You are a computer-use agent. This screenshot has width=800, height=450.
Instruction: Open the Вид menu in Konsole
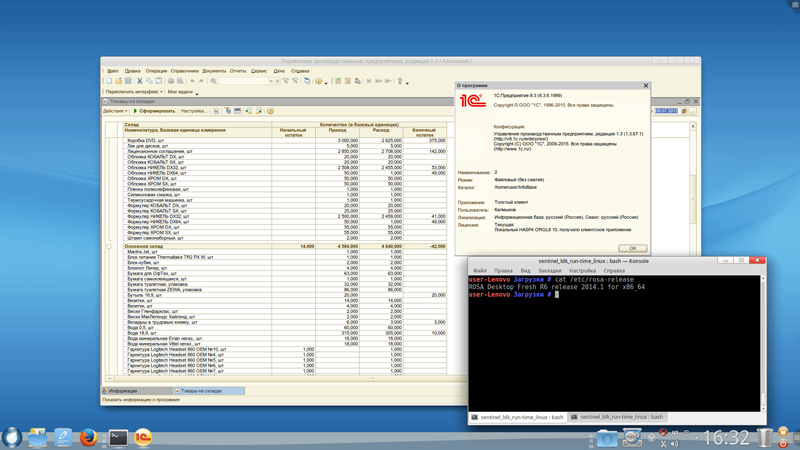pyautogui.click(x=526, y=270)
